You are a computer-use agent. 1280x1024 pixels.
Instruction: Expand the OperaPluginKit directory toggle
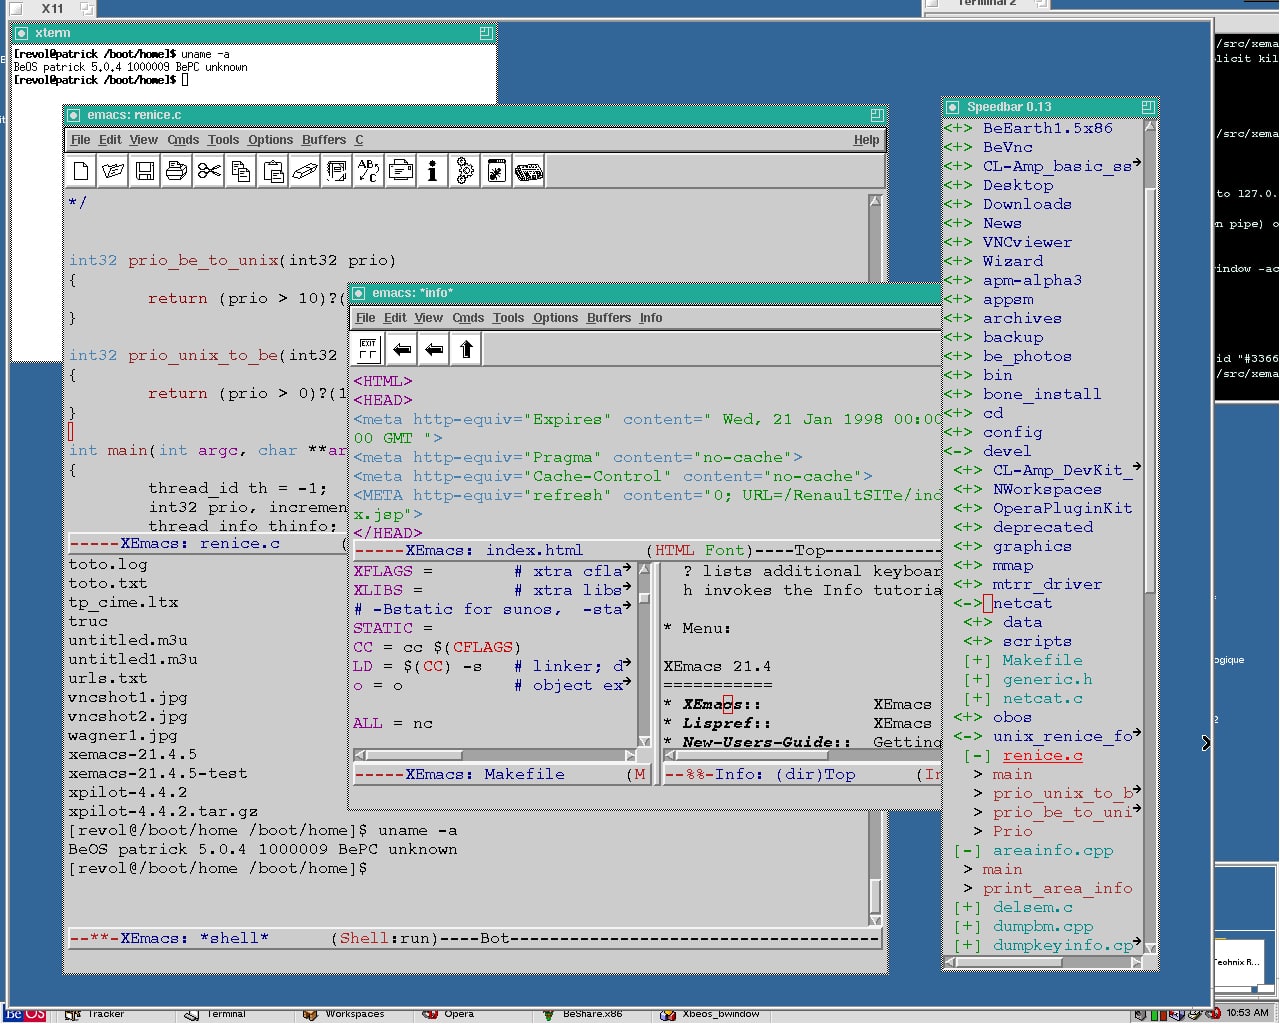pyautogui.click(x=967, y=508)
